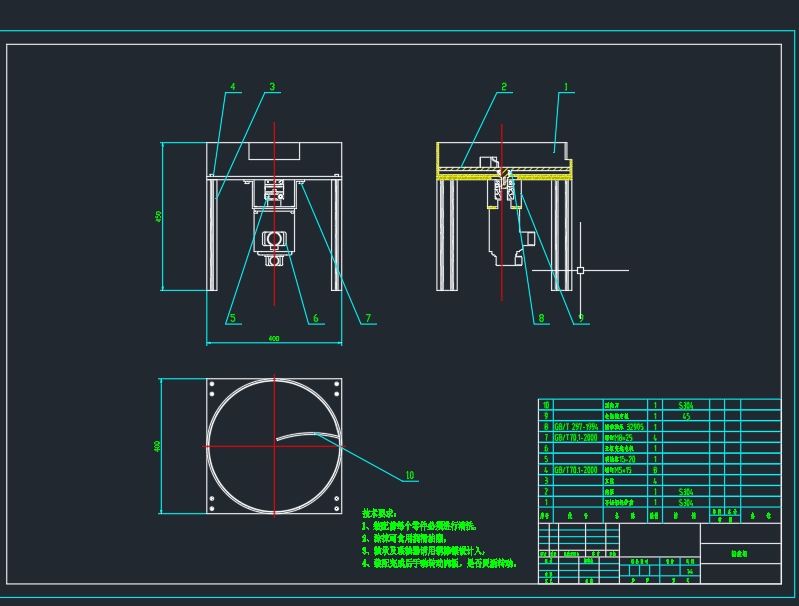Click the sequence number '10' cell in parts list

(546, 405)
